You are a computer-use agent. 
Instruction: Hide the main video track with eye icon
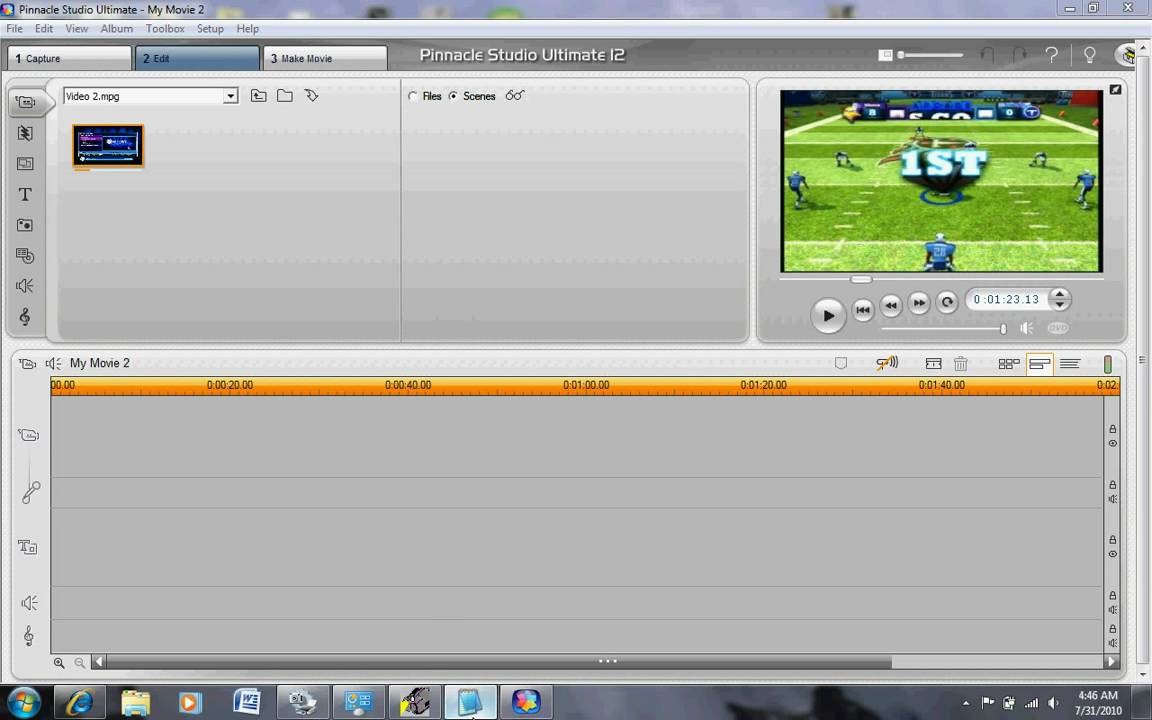tap(1112, 444)
